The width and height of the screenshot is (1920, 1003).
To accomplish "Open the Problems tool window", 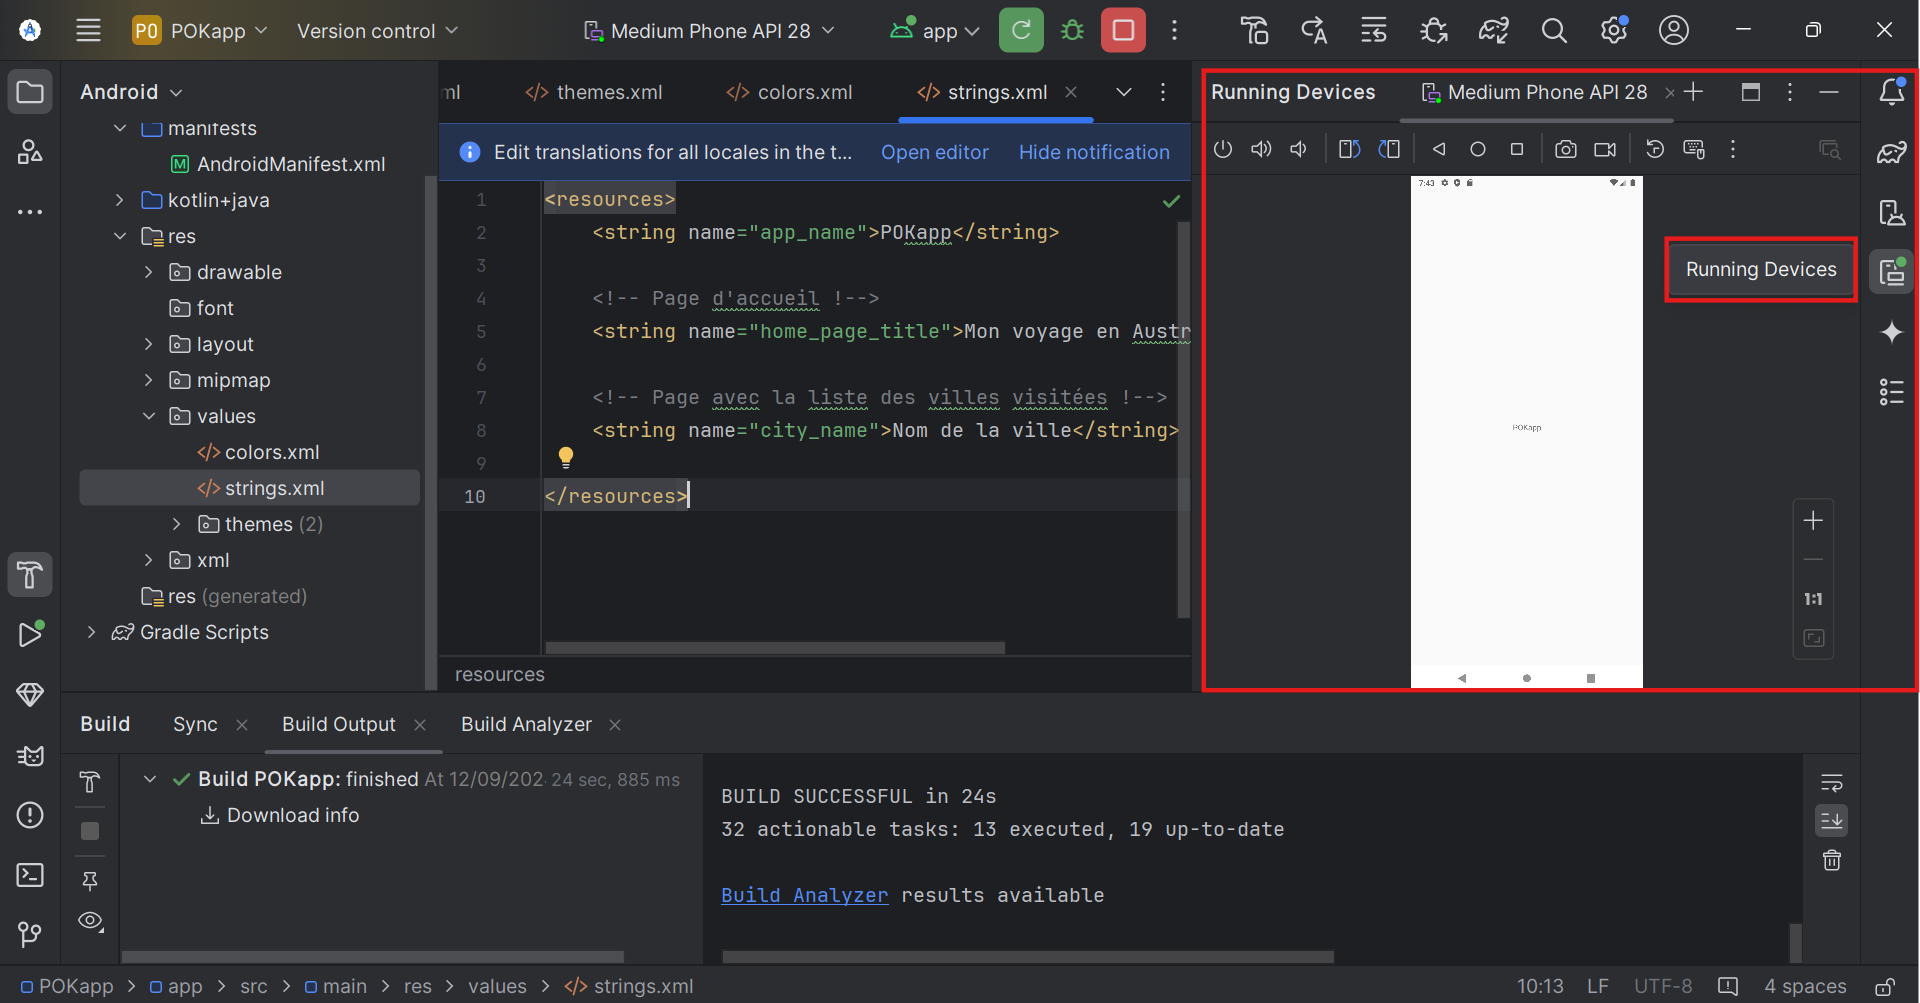I will pos(30,815).
